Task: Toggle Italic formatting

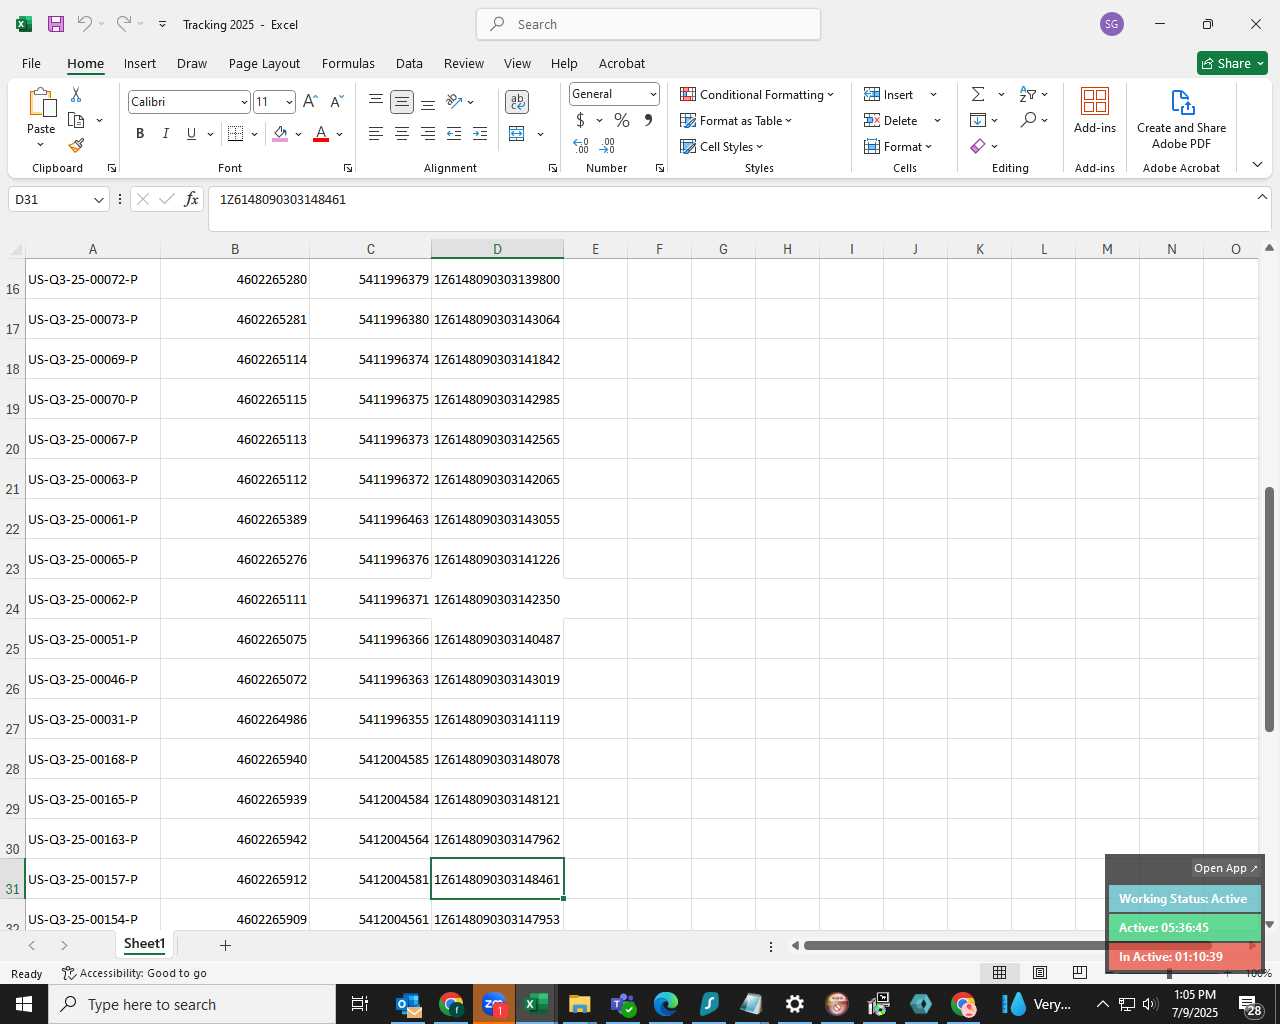Action: (165, 134)
